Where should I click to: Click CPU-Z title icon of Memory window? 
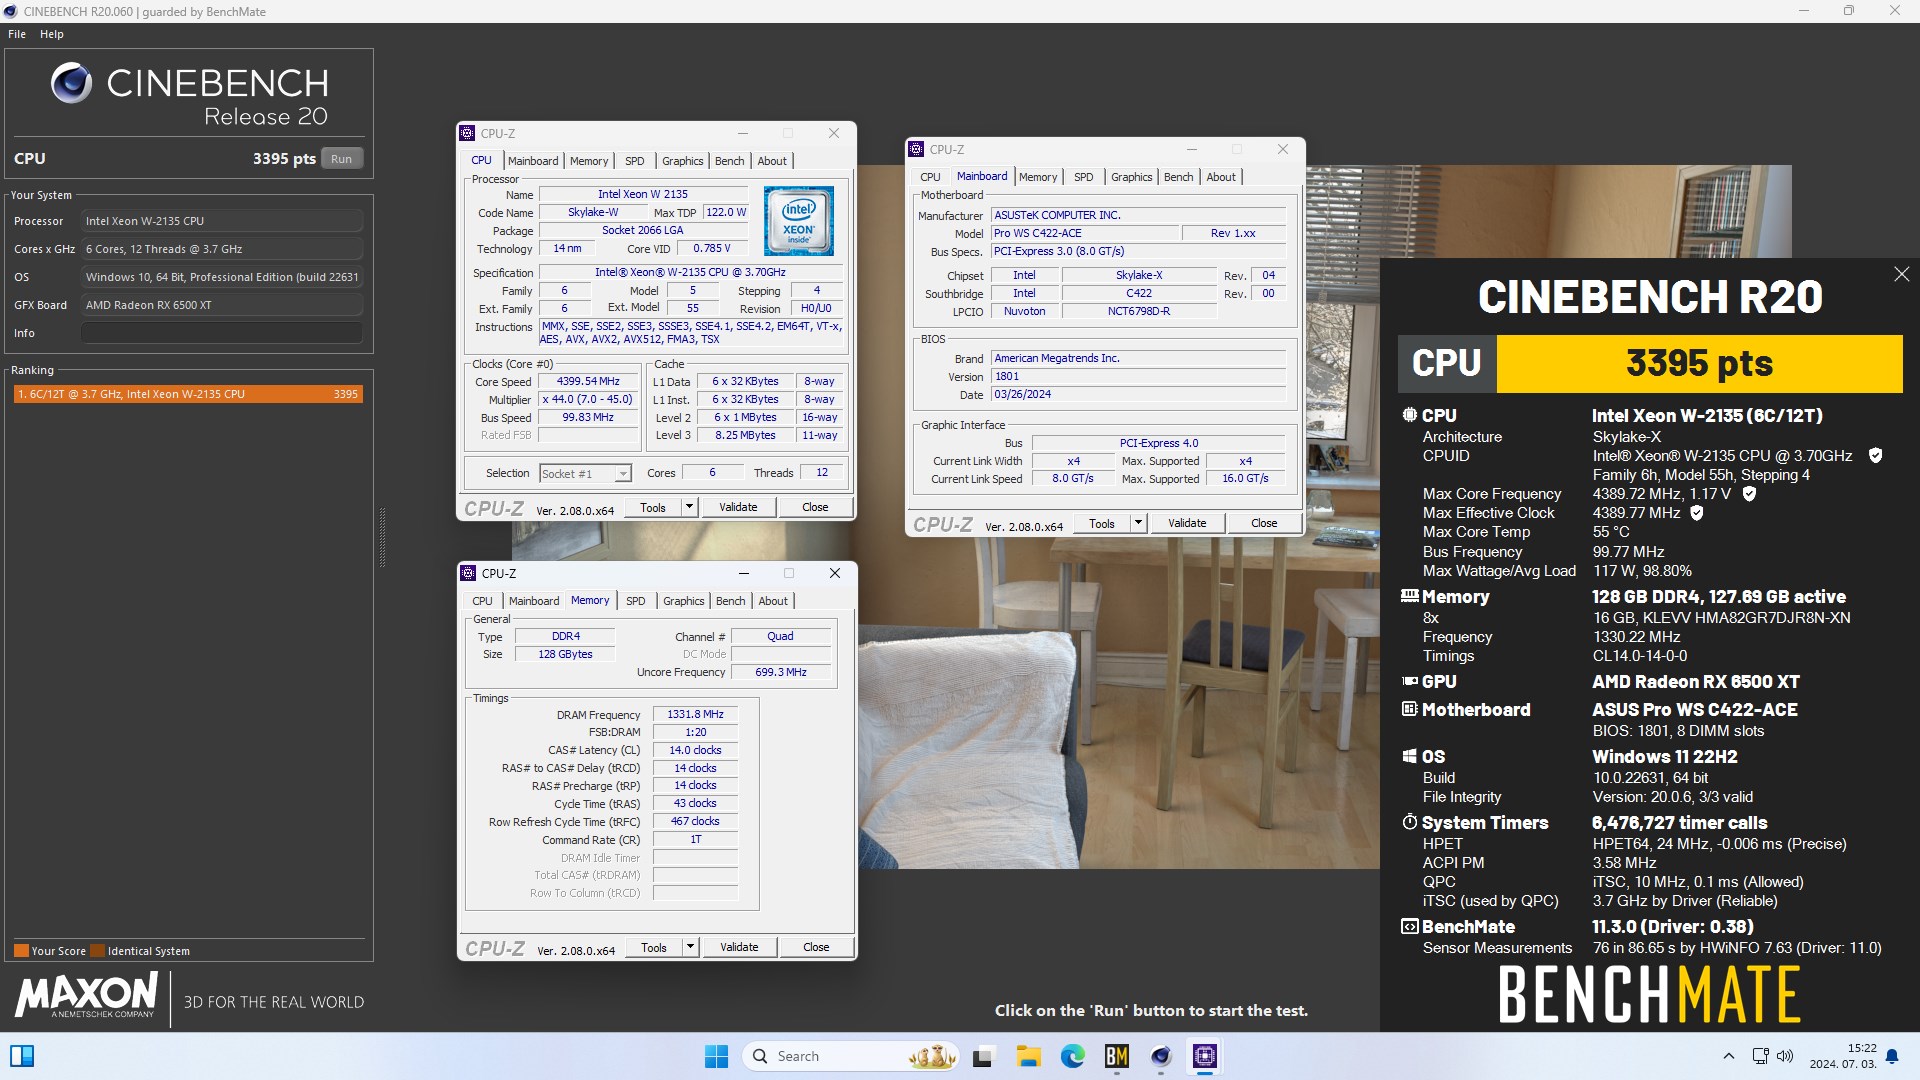(x=468, y=573)
